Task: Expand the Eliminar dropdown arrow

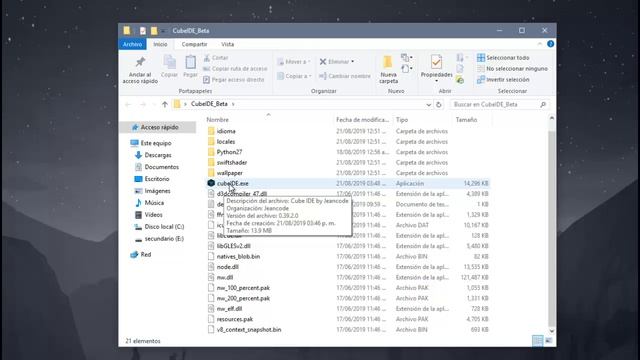Action: point(353,62)
